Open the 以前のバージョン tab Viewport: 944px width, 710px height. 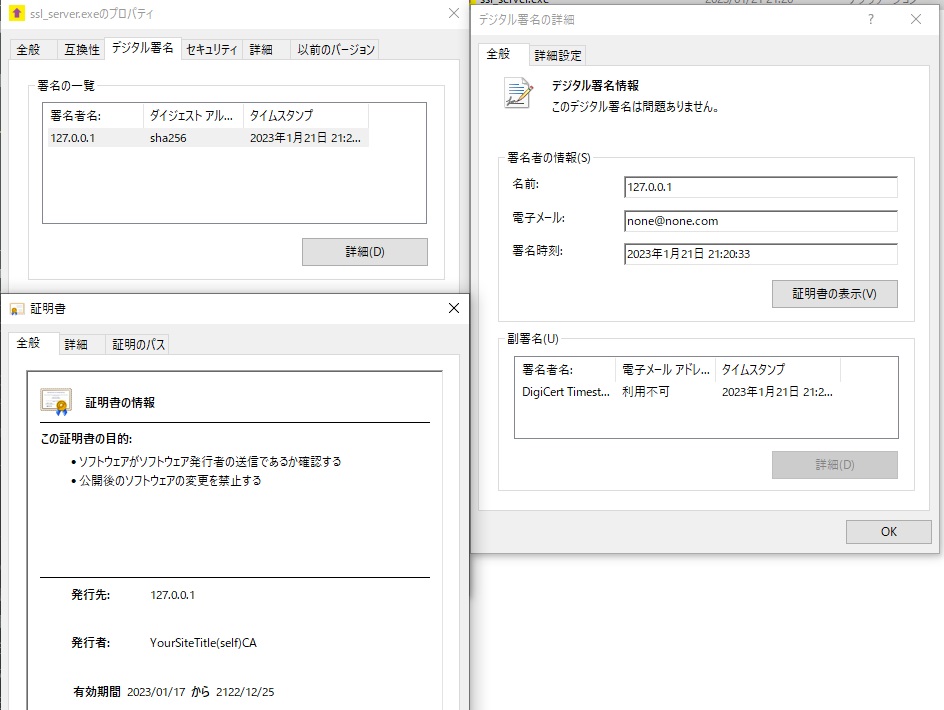336,49
